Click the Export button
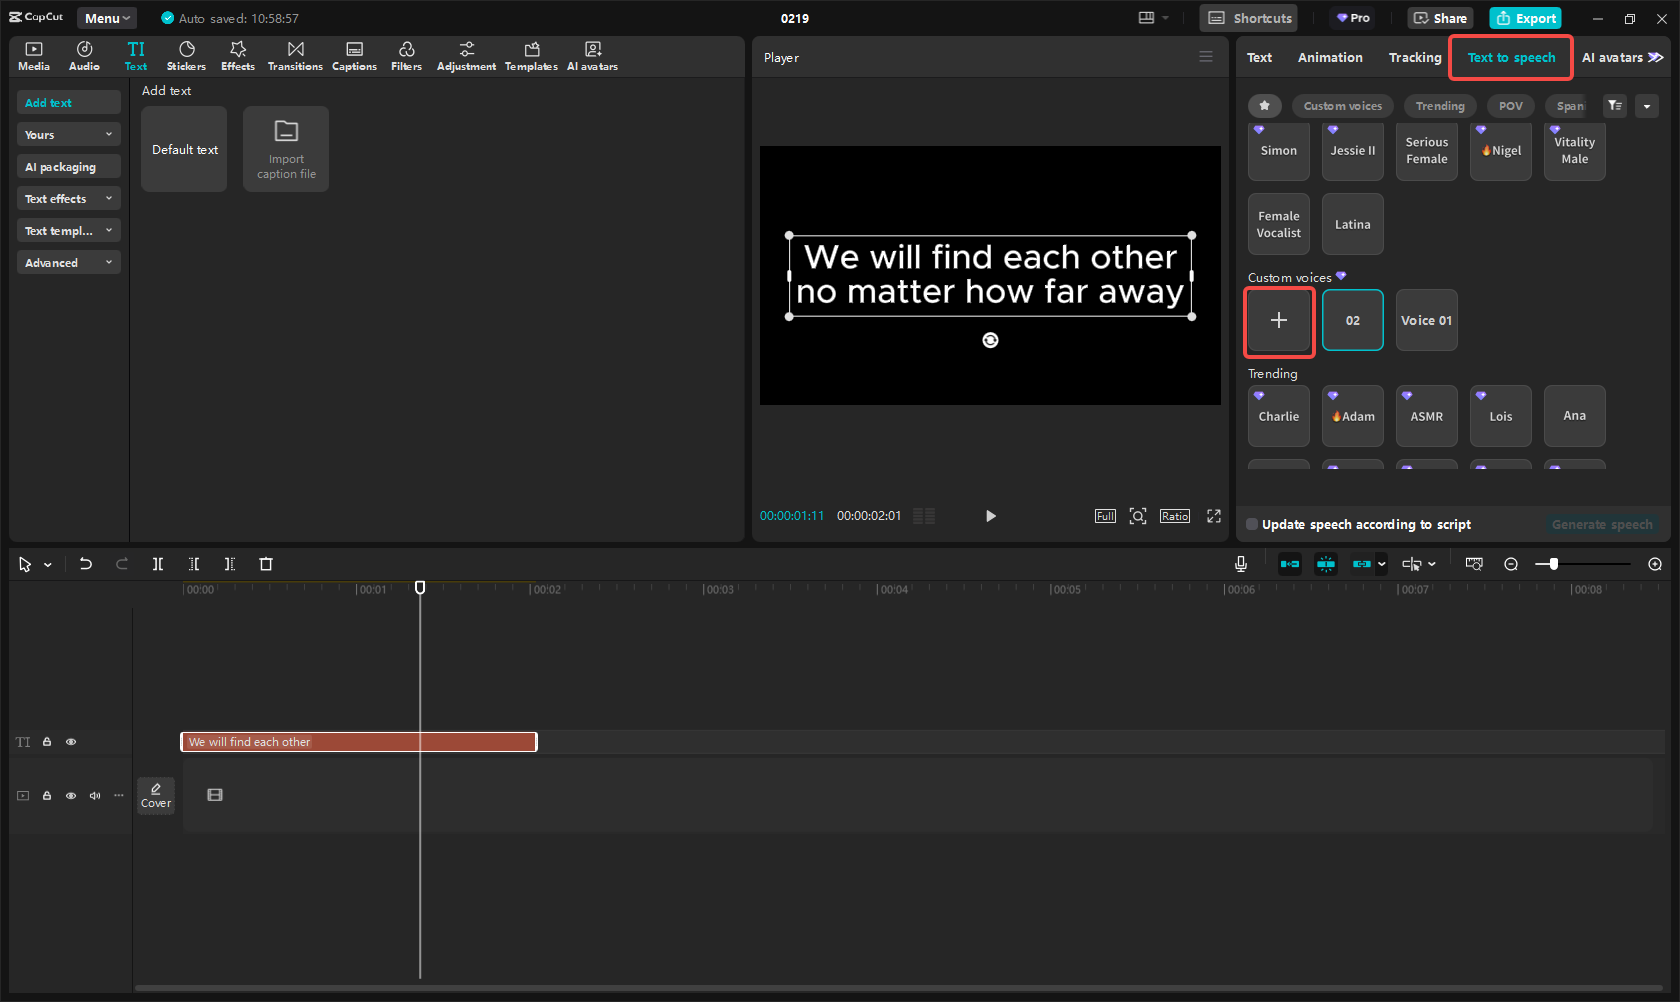Viewport: 1680px width, 1002px height. point(1525,18)
